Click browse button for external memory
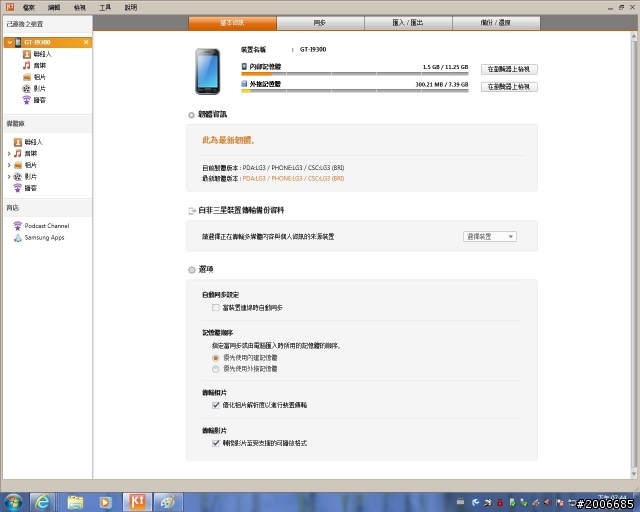The height and width of the screenshot is (512, 640). (x=509, y=87)
